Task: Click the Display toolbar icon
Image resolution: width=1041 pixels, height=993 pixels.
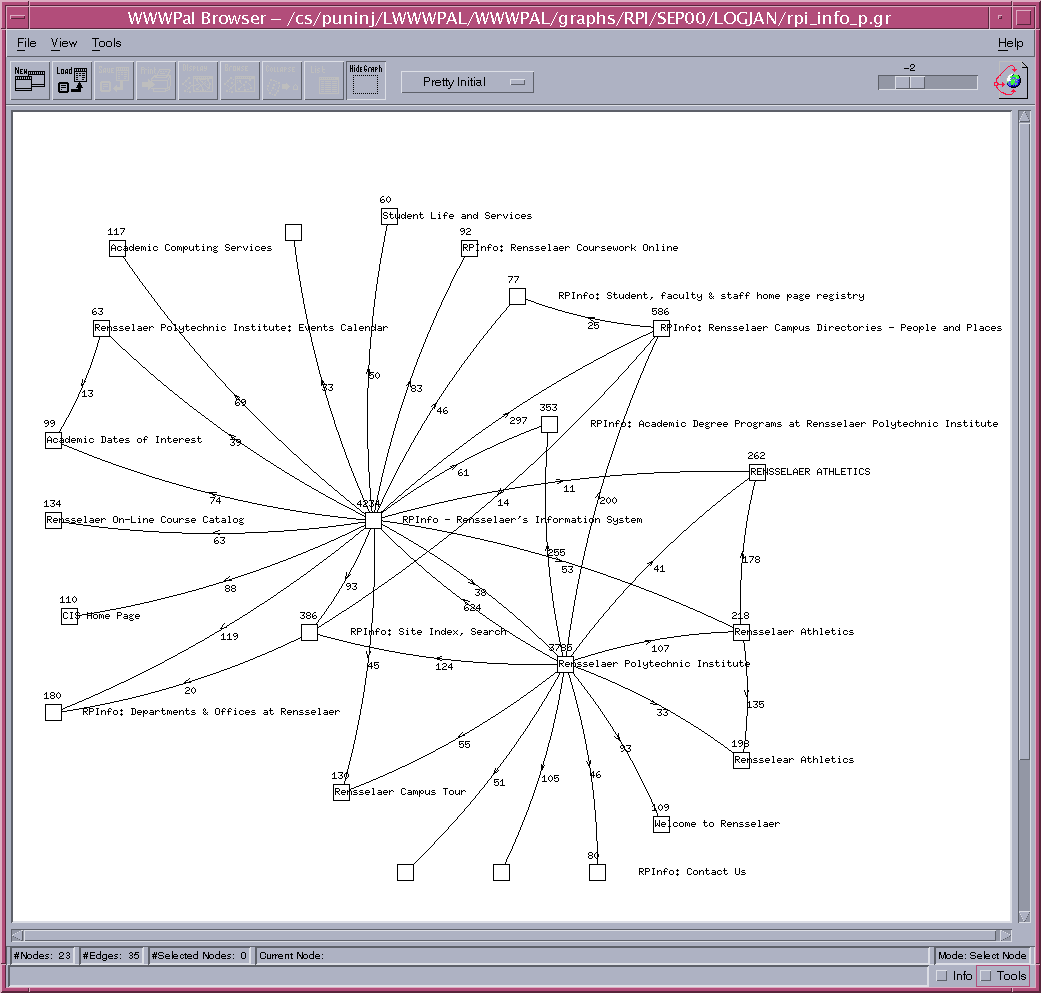Action: [x=197, y=80]
